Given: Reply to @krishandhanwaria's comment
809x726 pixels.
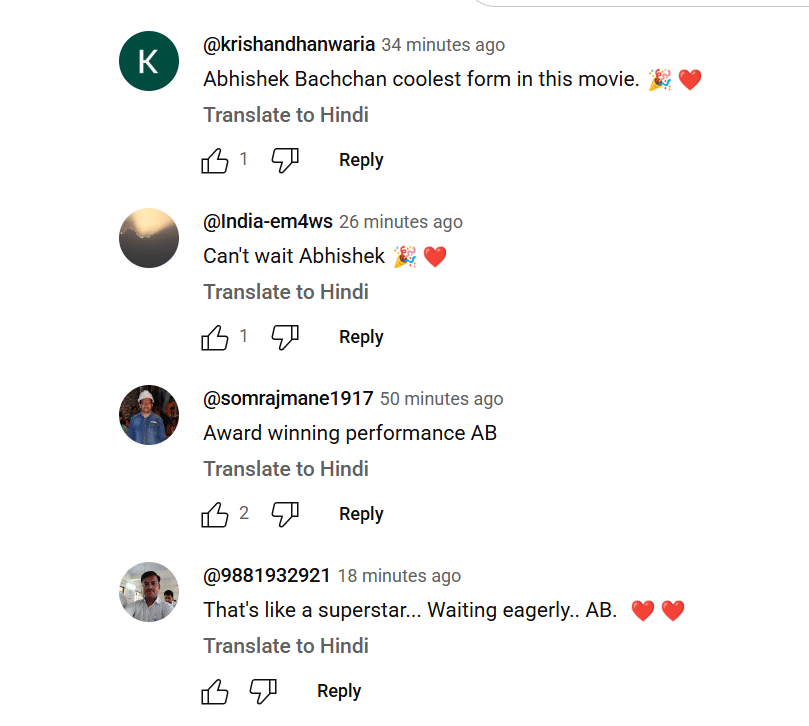Looking at the screenshot, I should [361, 160].
